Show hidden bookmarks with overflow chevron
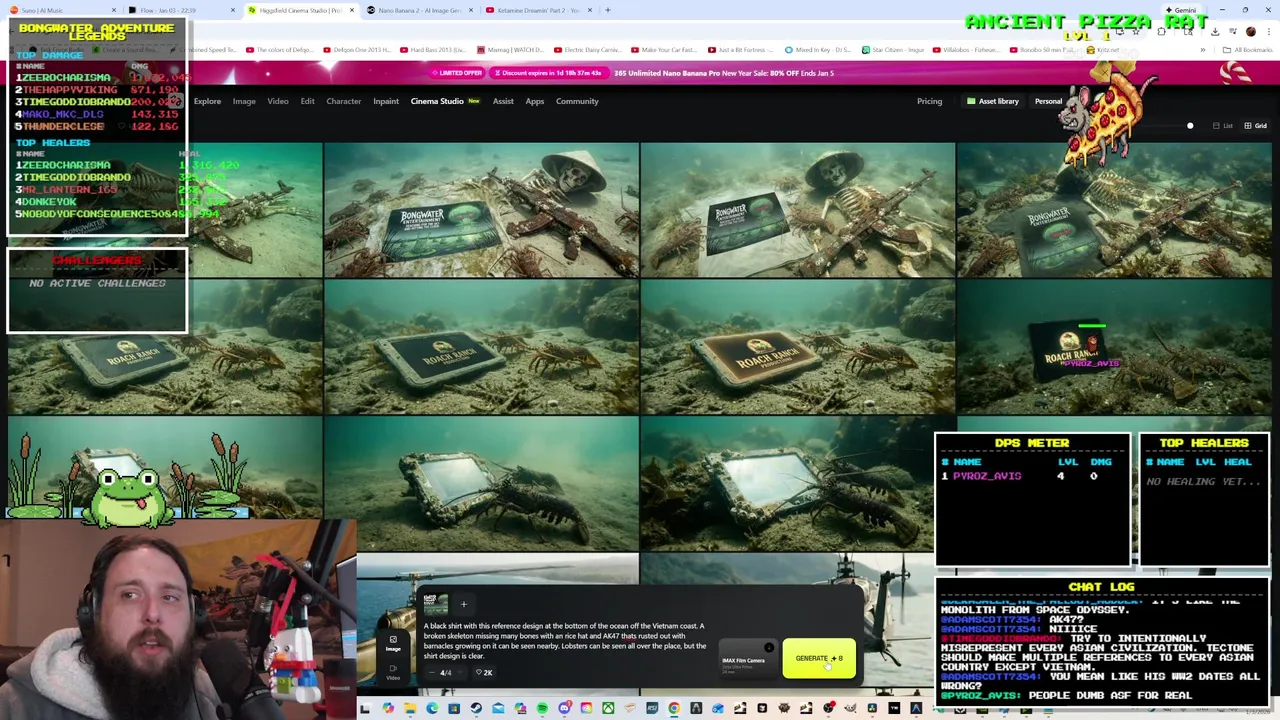Viewport: 1280px width, 720px height. point(1204,50)
